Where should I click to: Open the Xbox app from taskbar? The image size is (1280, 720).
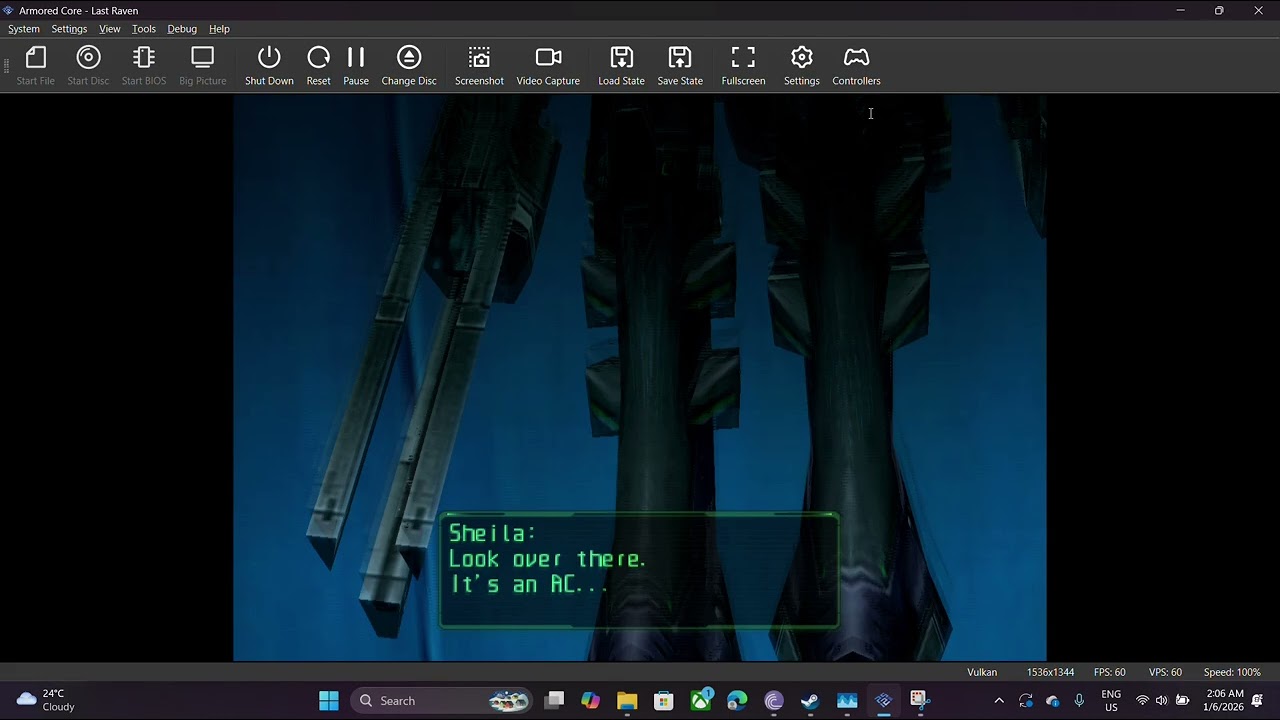[701, 701]
